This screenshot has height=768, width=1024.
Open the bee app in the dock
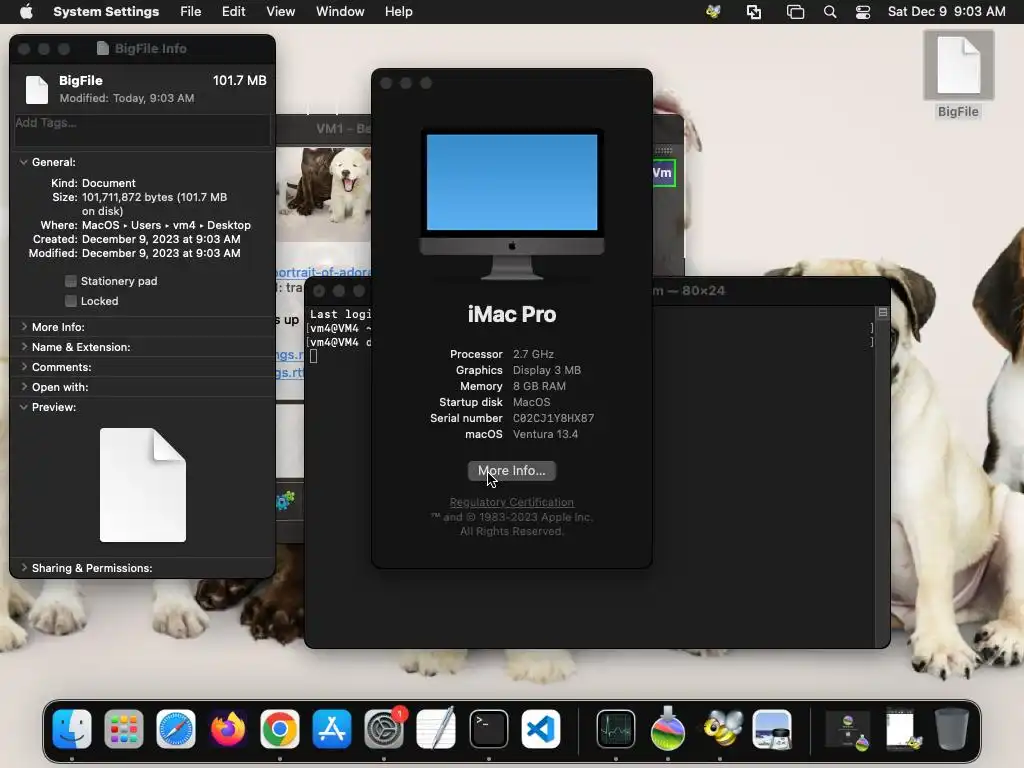pos(720,729)
